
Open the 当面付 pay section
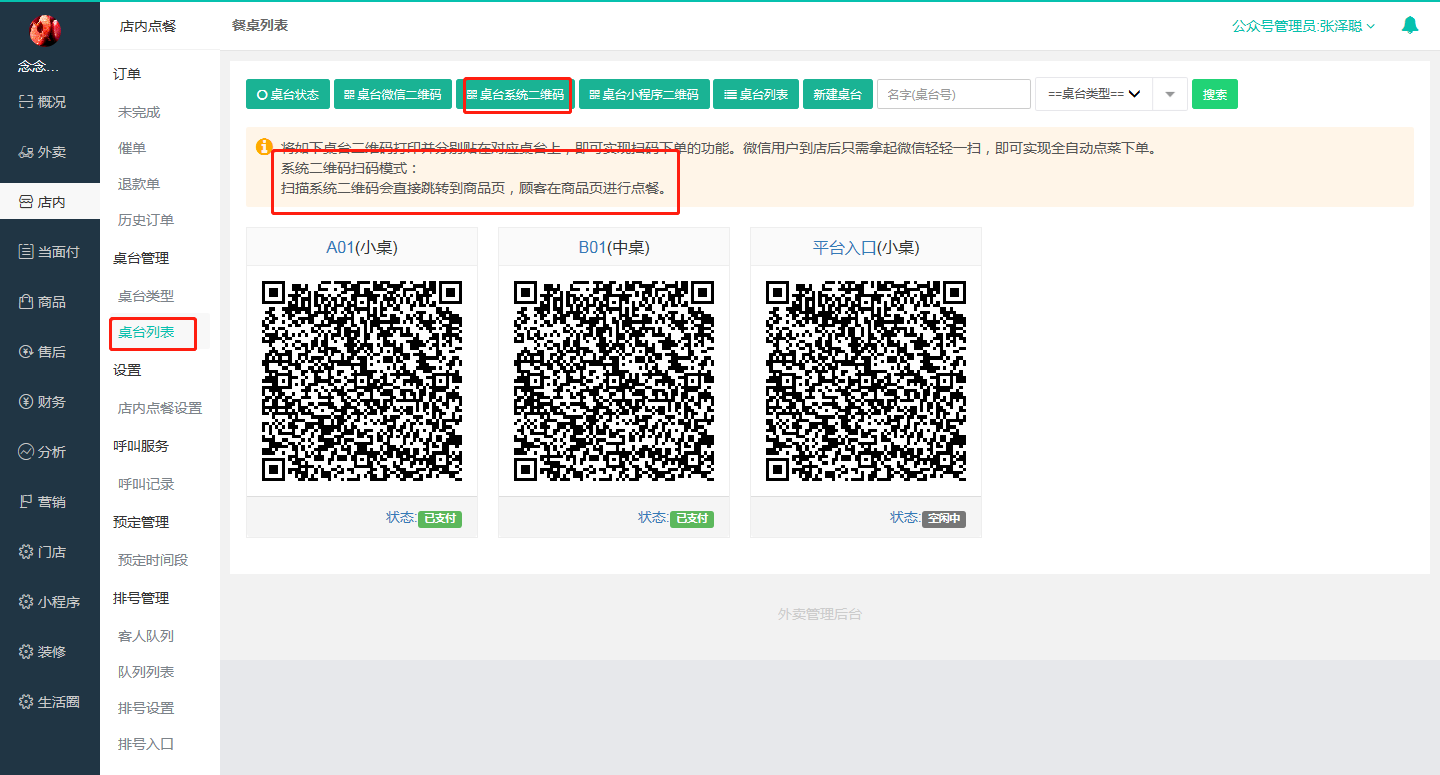[49, 252]
